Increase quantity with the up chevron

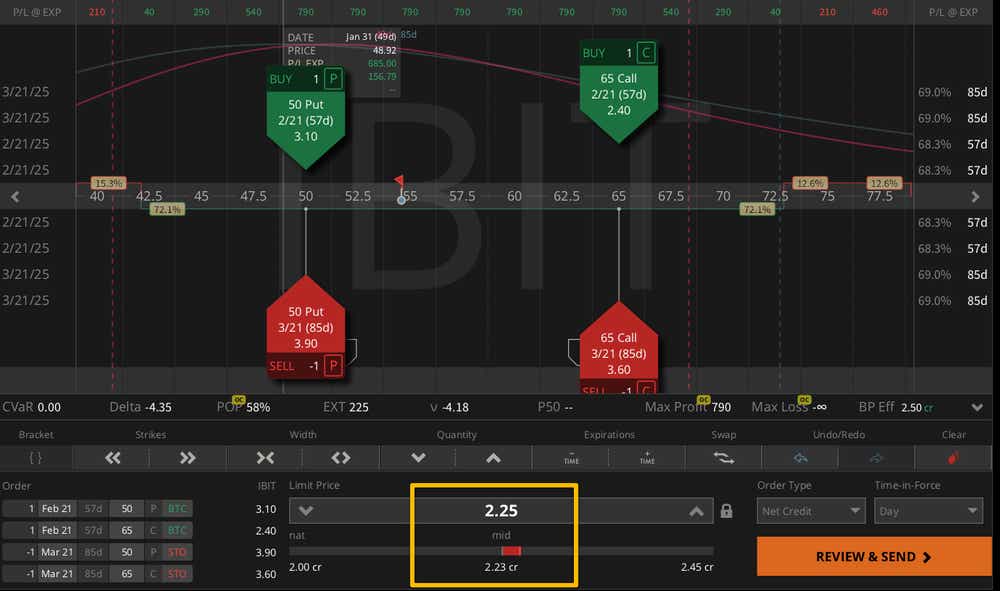[494, 458]
